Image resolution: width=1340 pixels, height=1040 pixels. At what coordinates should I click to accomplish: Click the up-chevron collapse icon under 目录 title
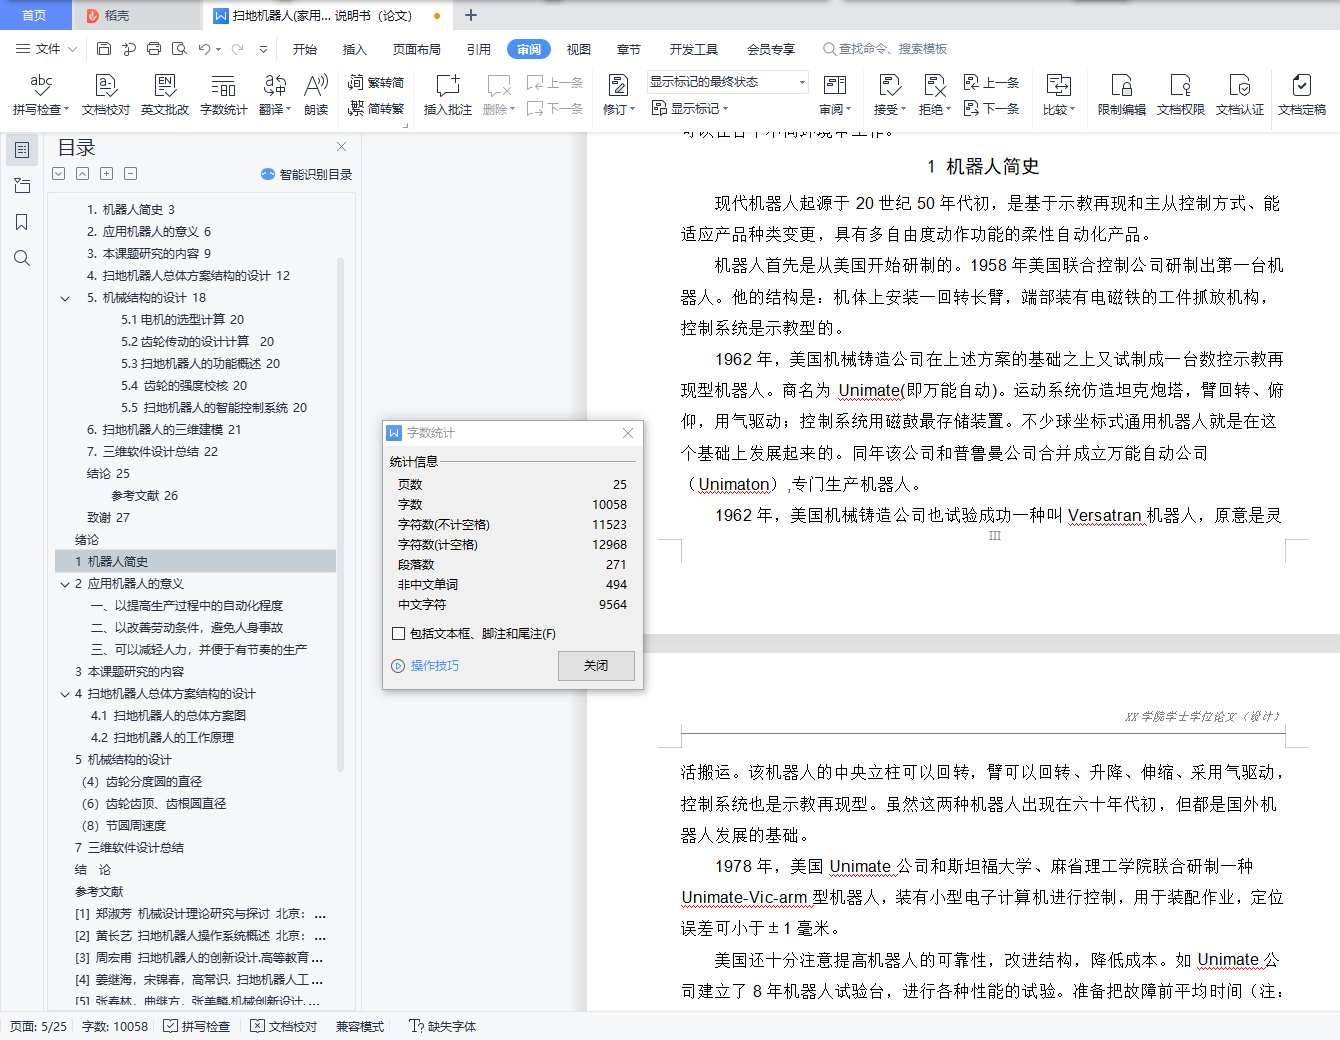pyautogui.click(x=82, y=174)
